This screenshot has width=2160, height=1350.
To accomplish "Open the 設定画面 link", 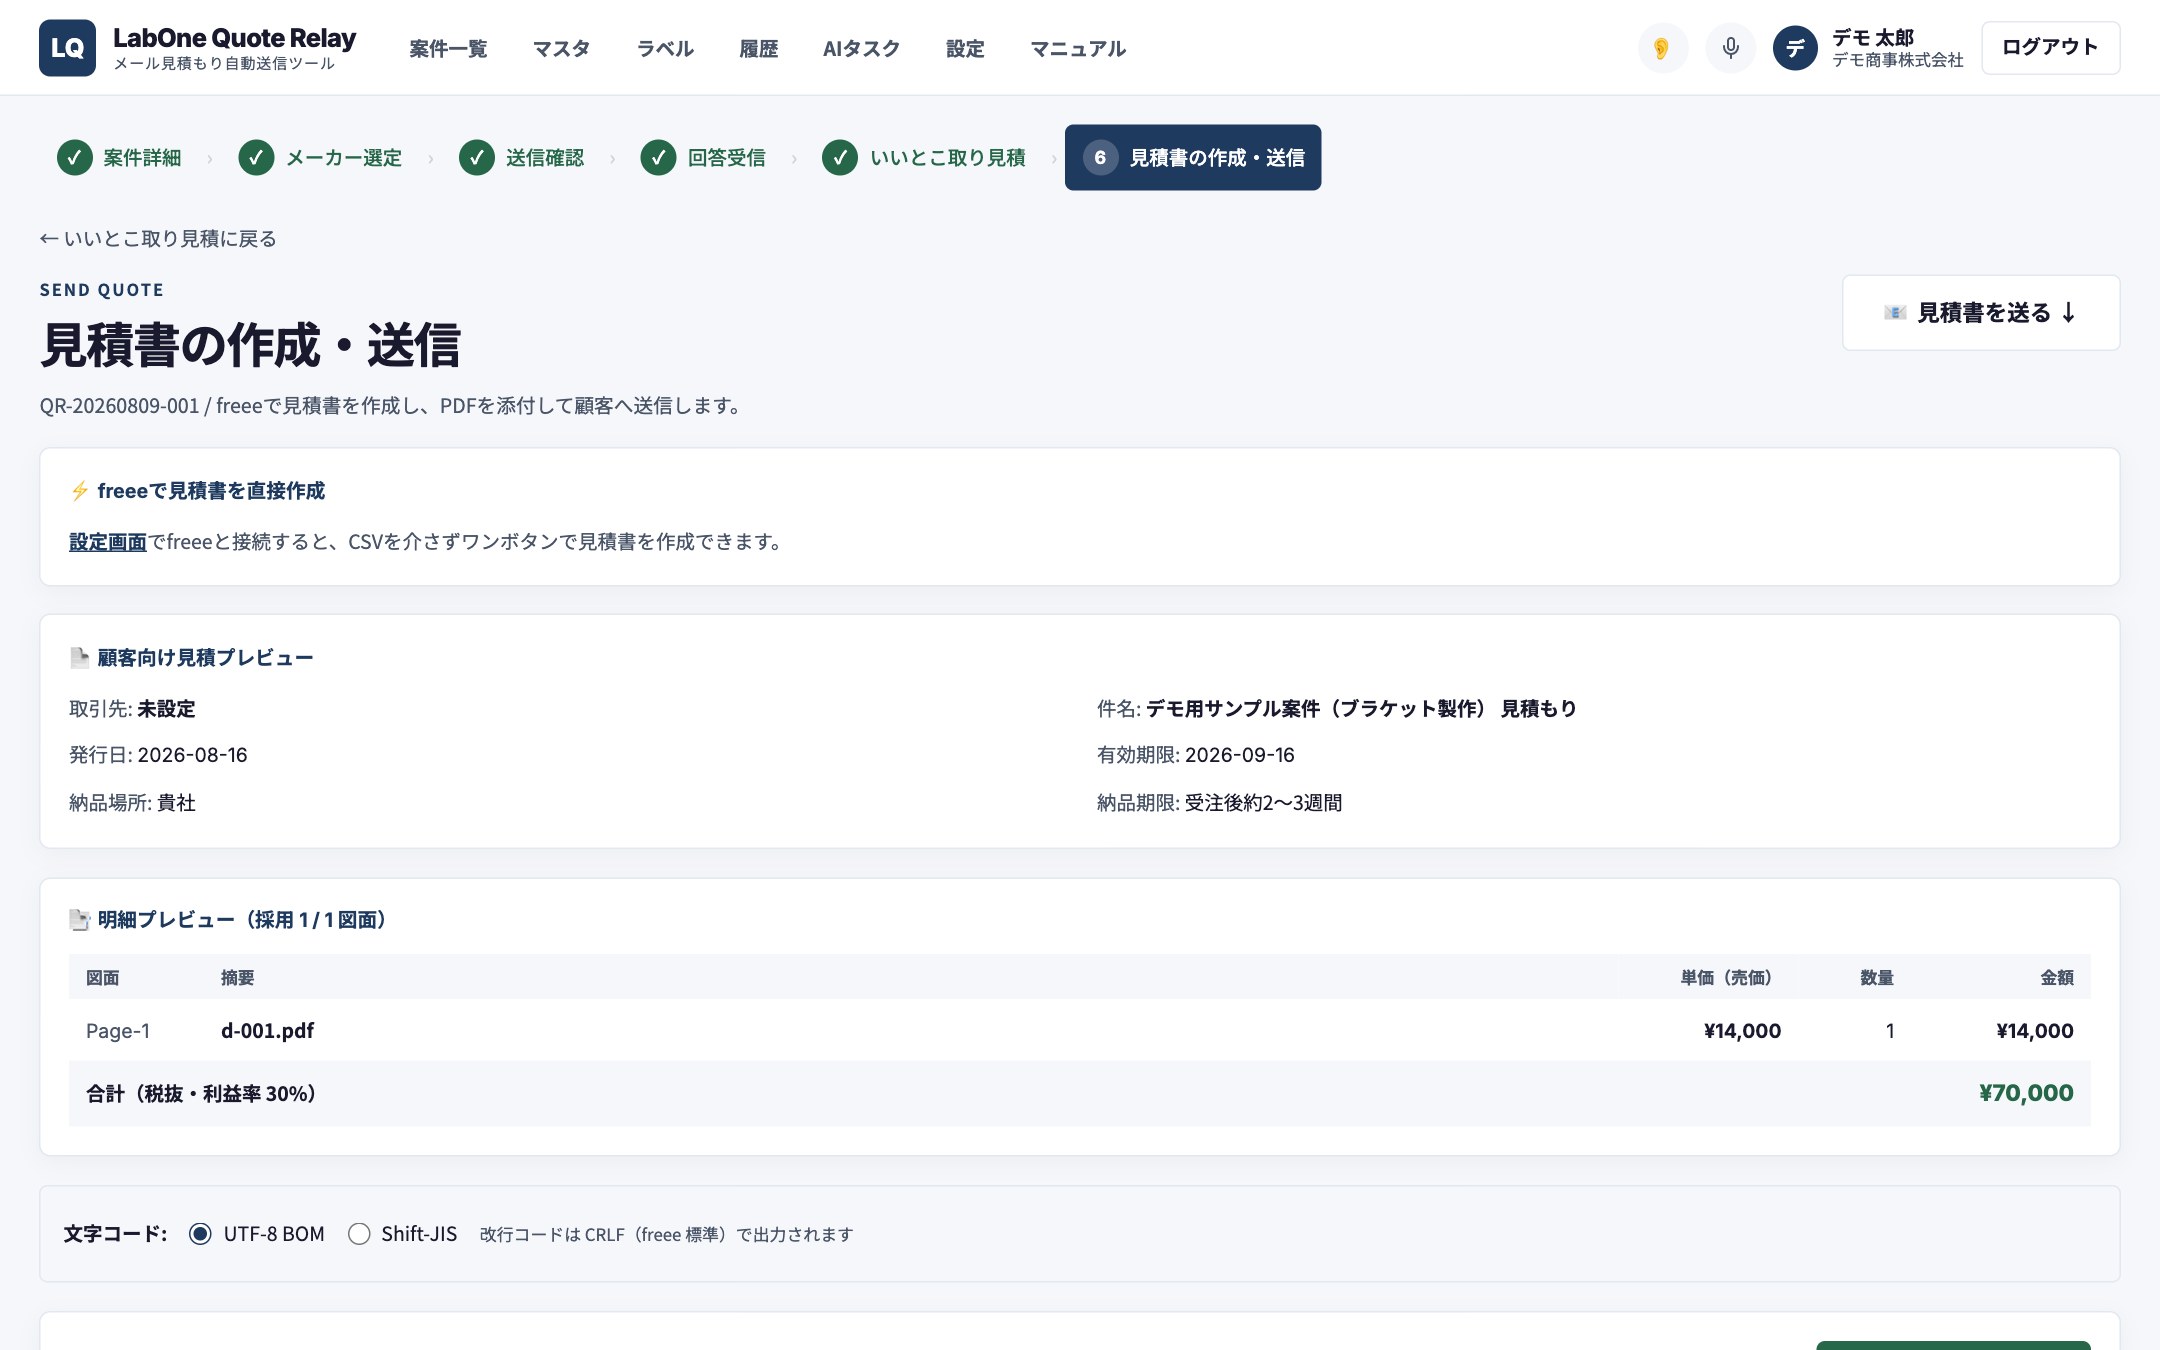I will pyautogui.click(x=108, y=542).
